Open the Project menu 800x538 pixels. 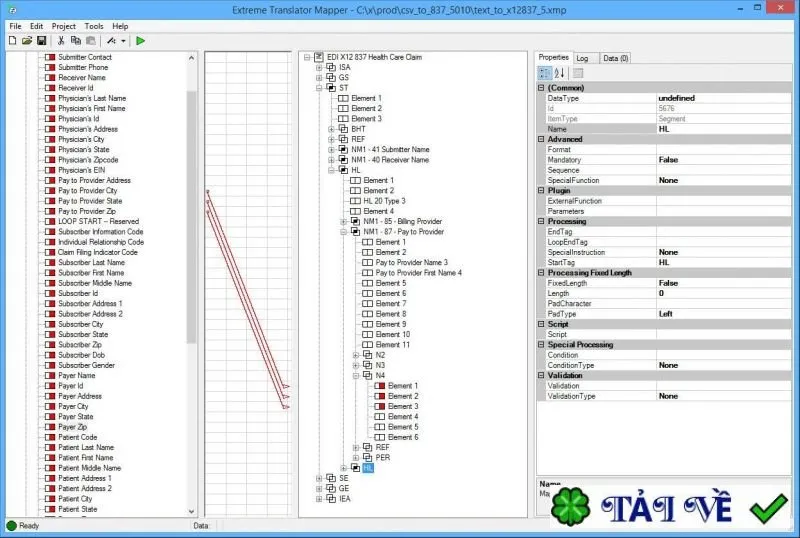pyautogui.click(x=64, y=26)
